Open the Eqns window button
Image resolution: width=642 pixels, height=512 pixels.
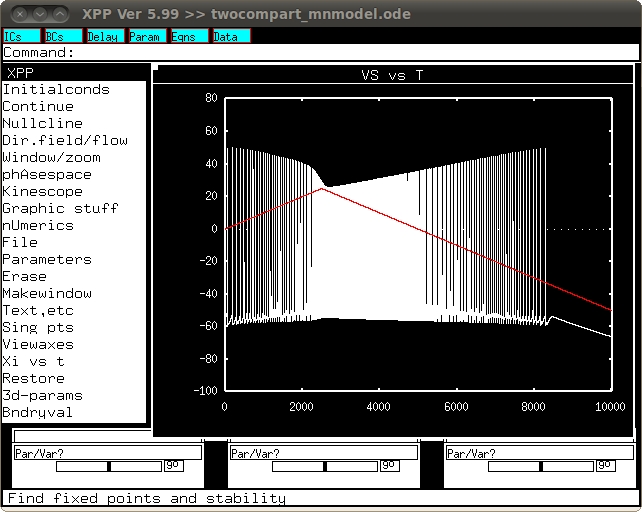[189, 36]
